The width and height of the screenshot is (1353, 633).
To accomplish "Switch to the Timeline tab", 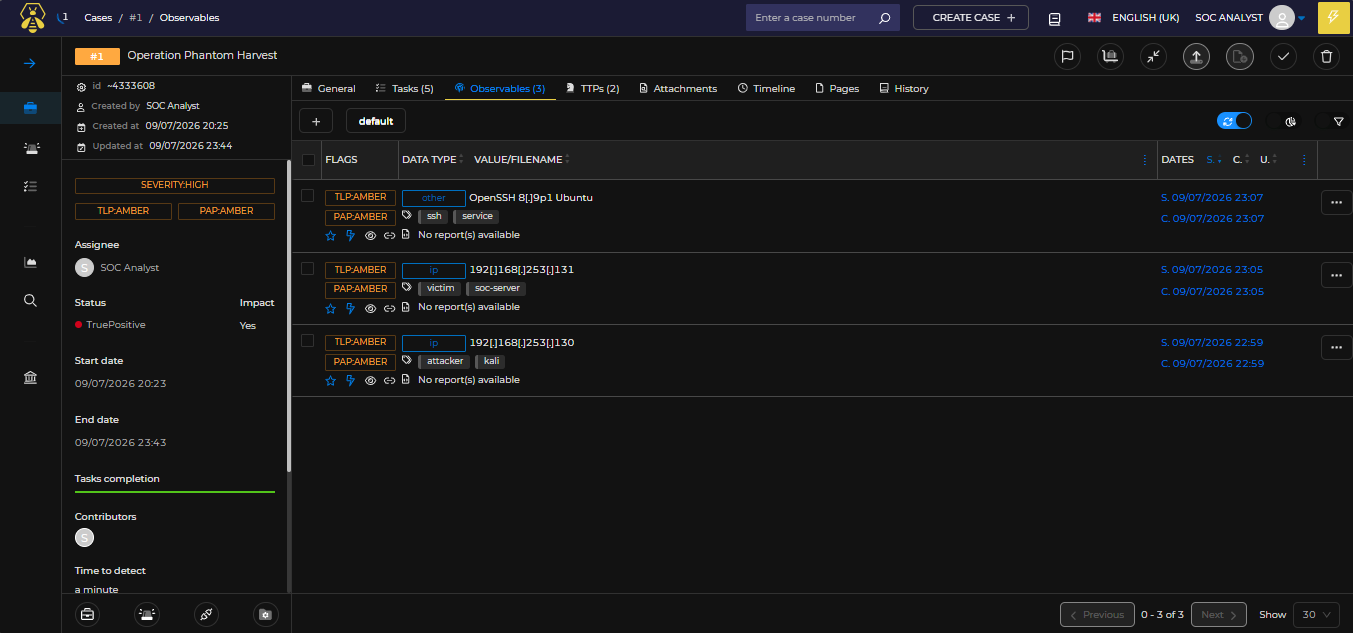I will (x=767, y=88).
